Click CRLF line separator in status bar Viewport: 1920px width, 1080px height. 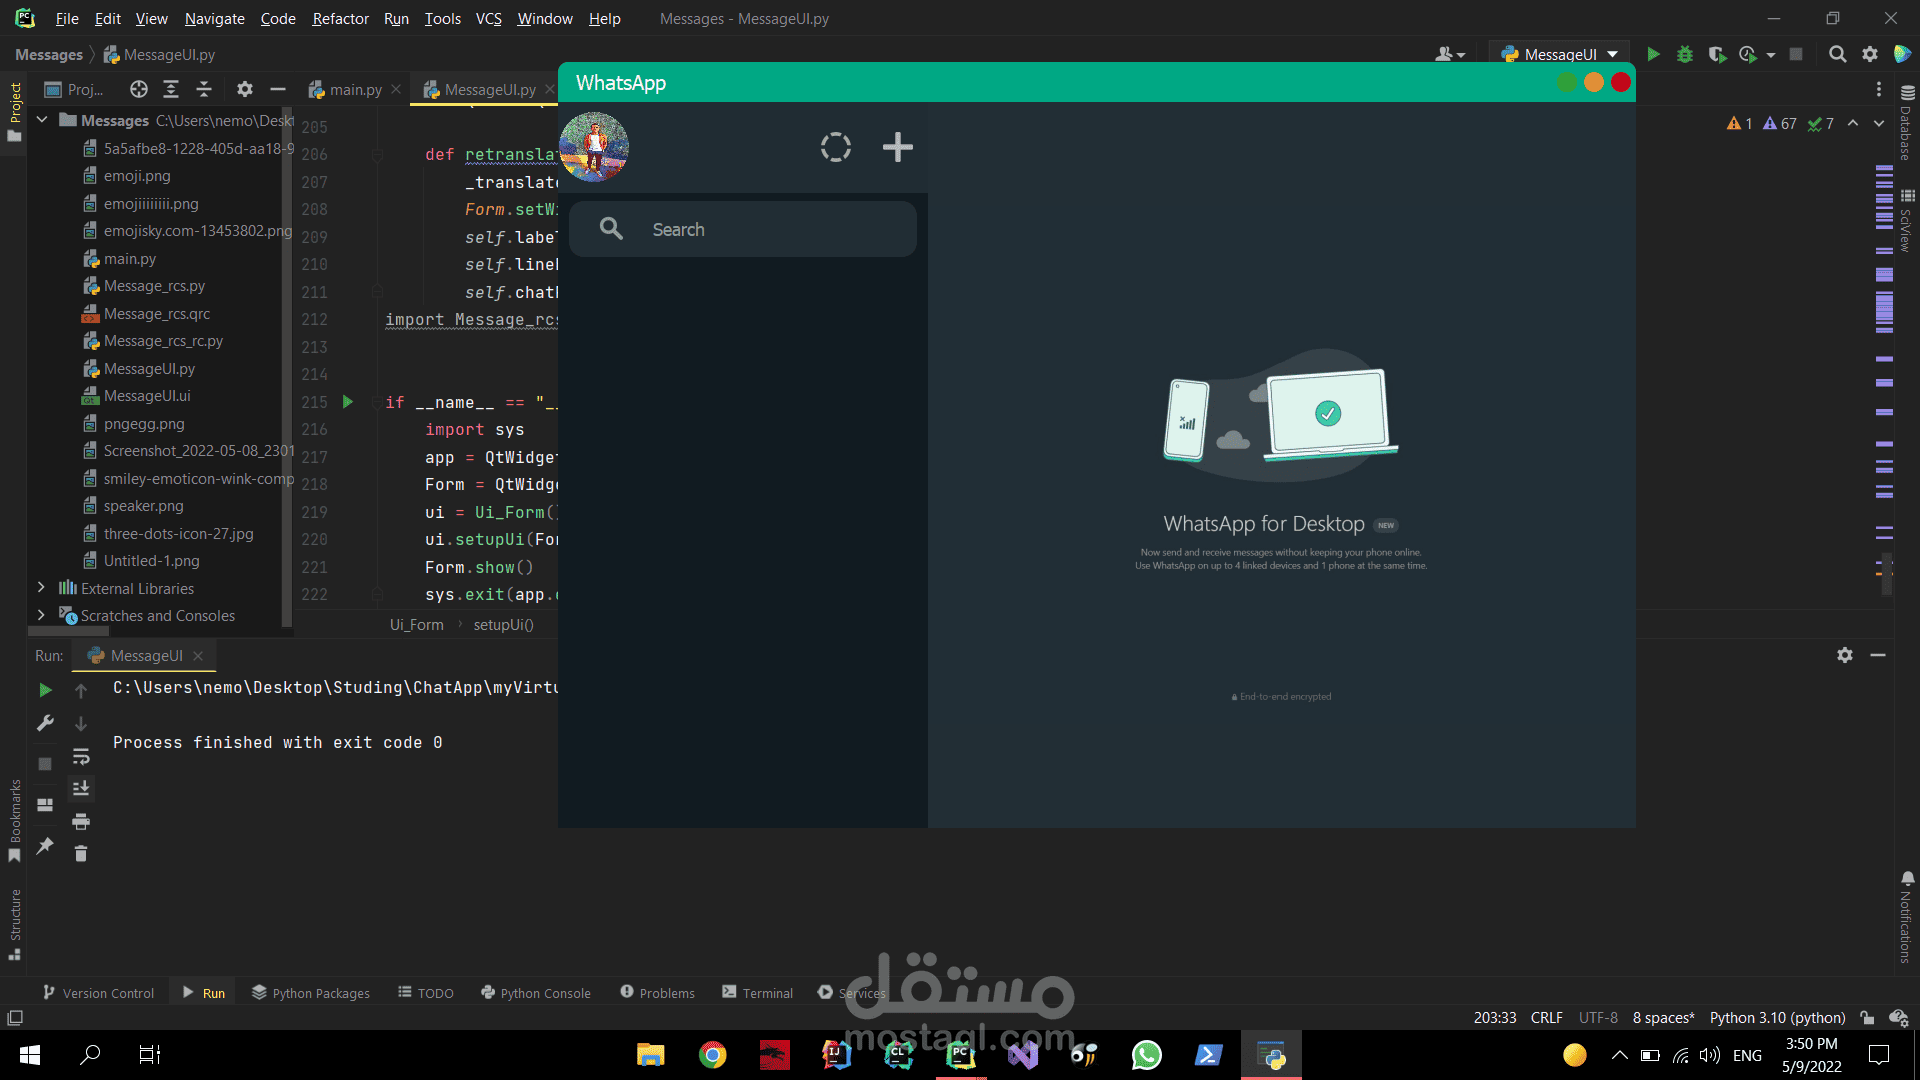[1546, 1017]
